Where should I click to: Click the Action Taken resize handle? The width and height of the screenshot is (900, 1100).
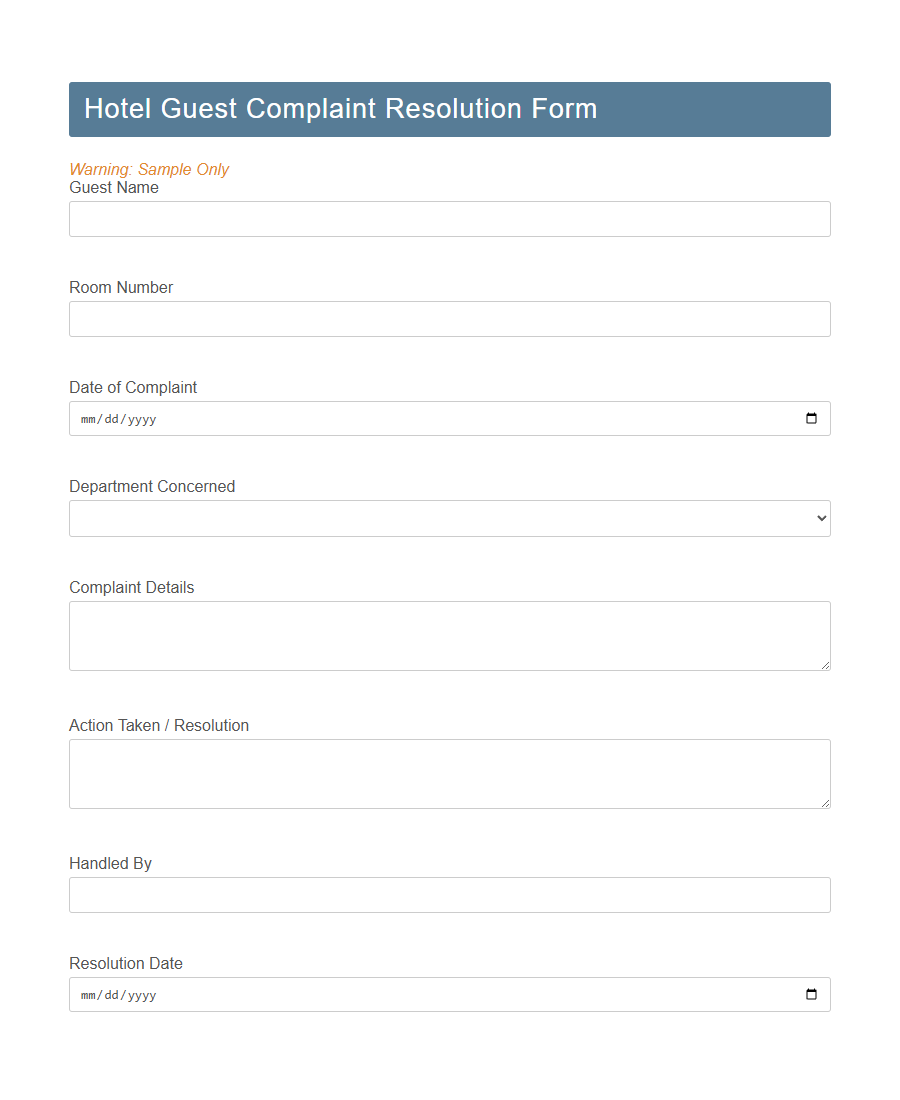(826, 804)
